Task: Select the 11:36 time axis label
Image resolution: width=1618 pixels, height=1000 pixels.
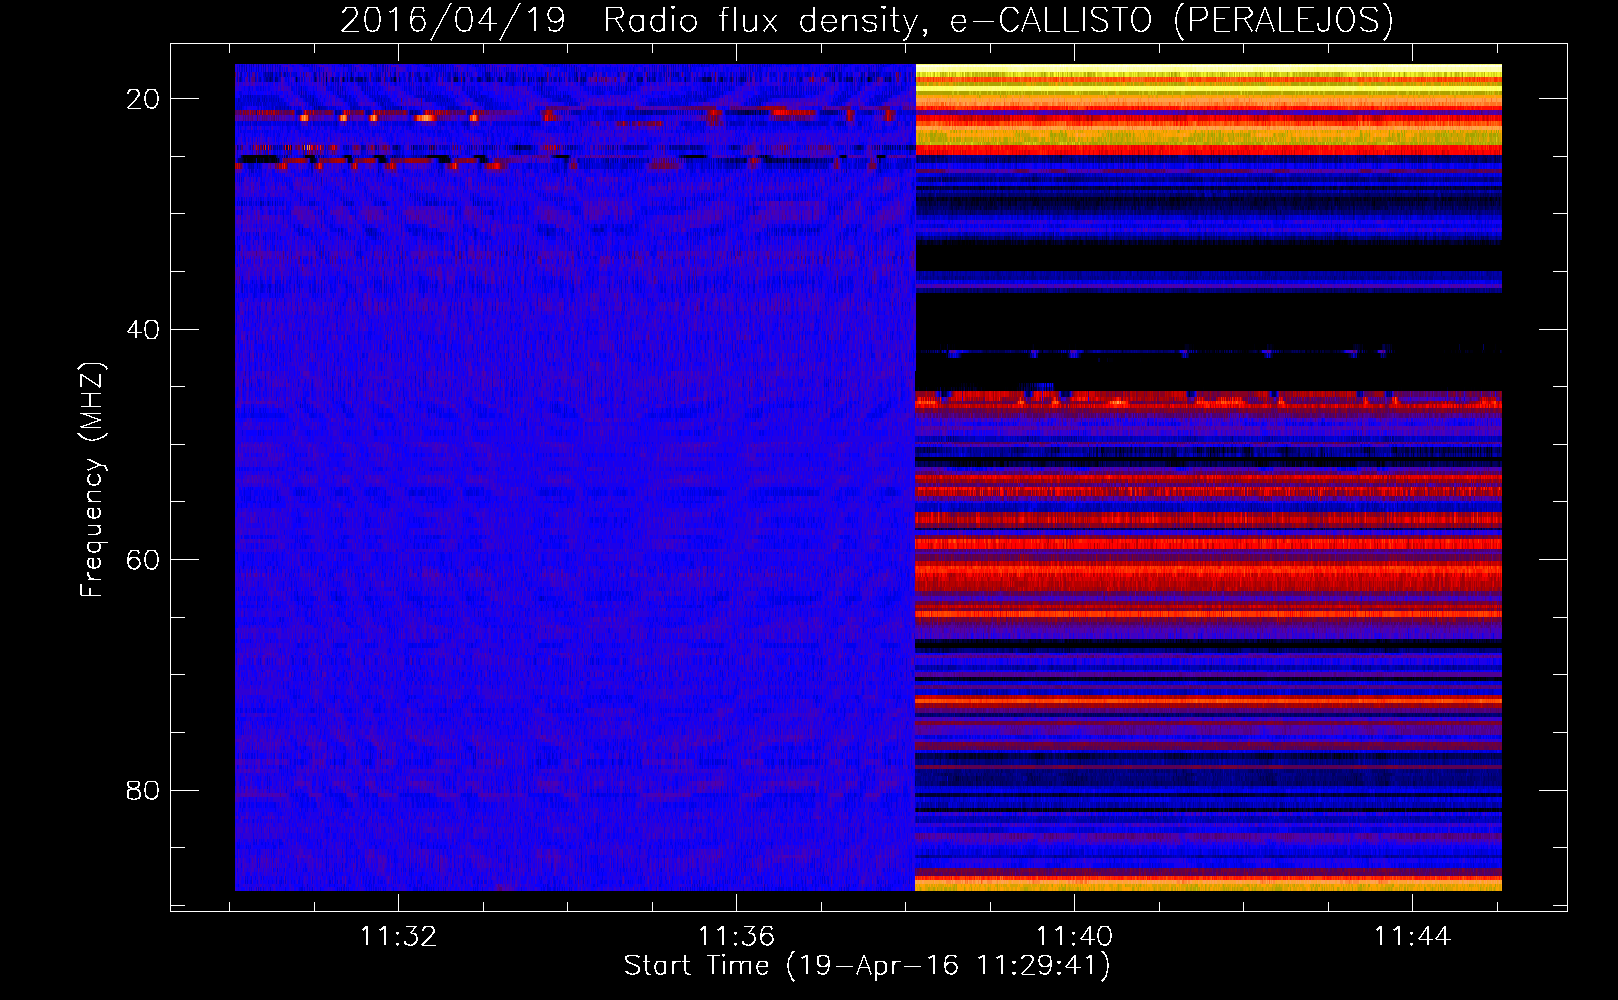Action: click(x=736, y=937)
